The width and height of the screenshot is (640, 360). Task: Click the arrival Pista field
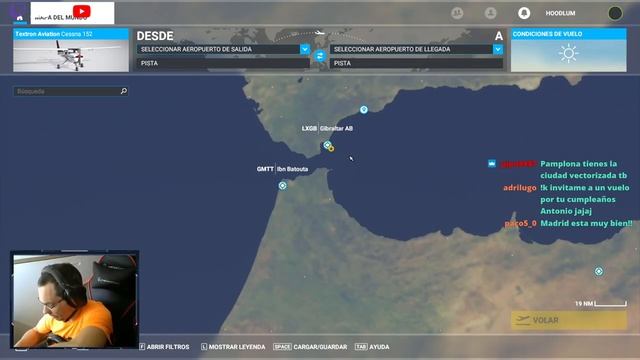pos(416,63)
